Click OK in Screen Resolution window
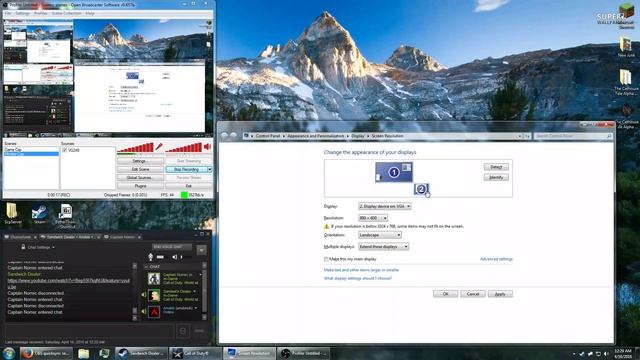This screenshot has height=360, width=640. tap(445, 294)
